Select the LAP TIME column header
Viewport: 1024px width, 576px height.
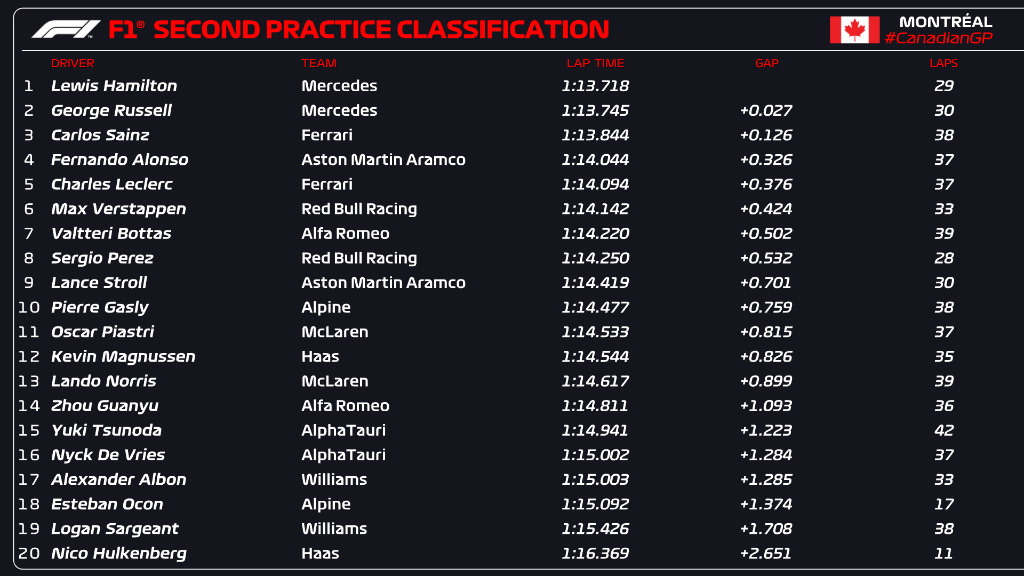tap(595, 63)
